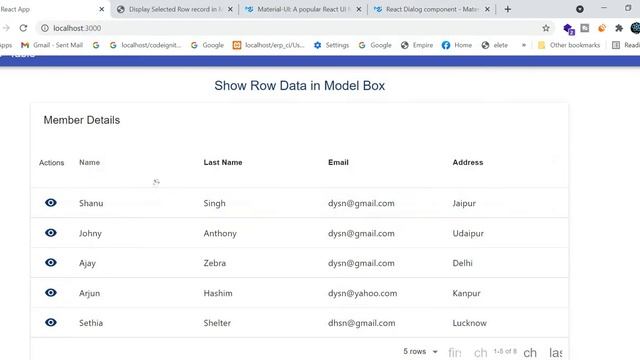
Task: Sort table by Name column
Action: tap(89, 162)
